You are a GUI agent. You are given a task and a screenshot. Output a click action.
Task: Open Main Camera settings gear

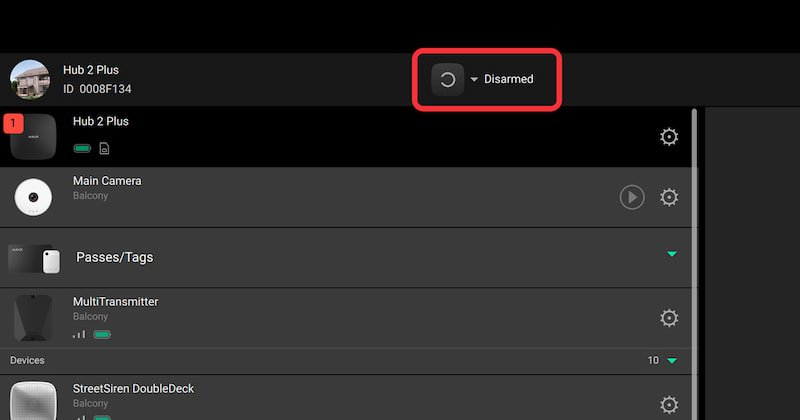[x=669, y=197]
